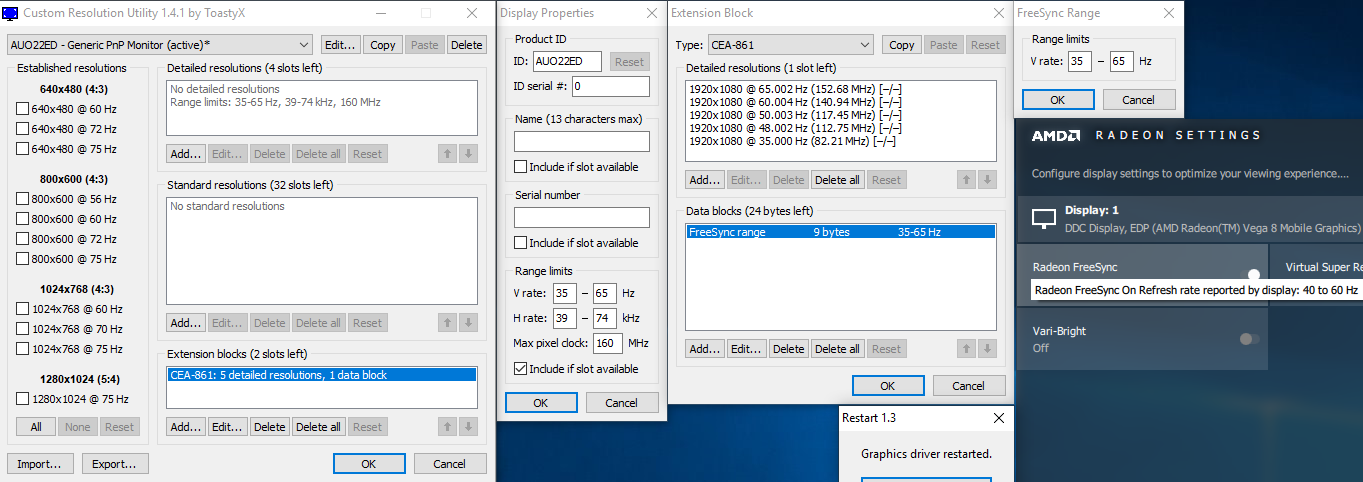Click the Product ID input field

click(x=567, y=62)
